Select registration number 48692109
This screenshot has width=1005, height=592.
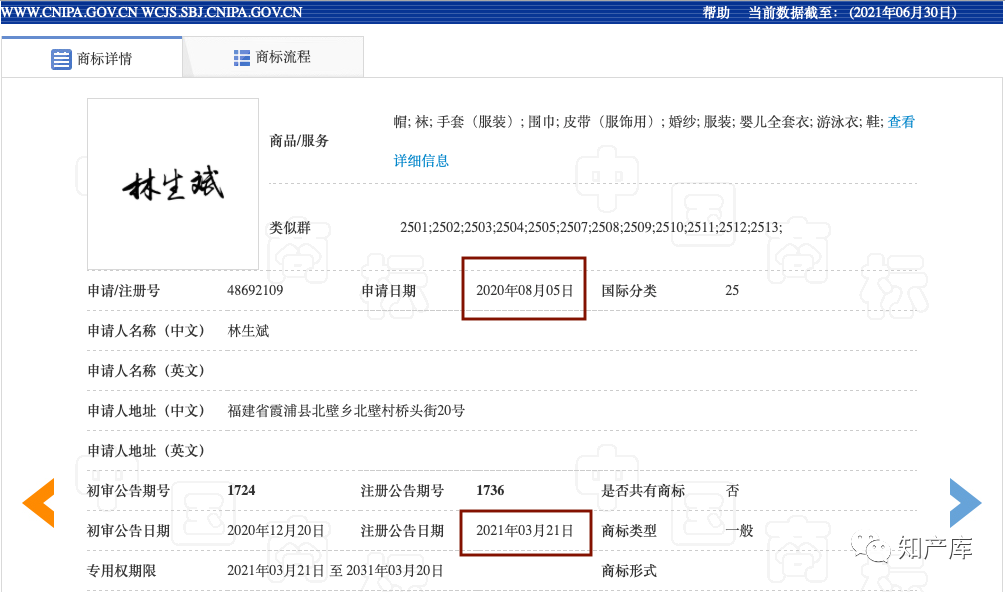coord(255,291)
